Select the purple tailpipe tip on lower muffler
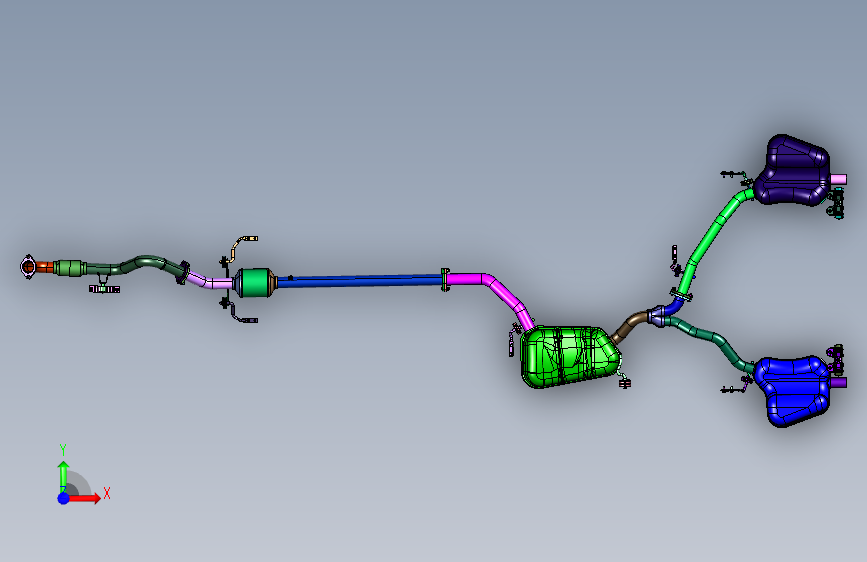The image size is (867, 562). tap(838, 382)
